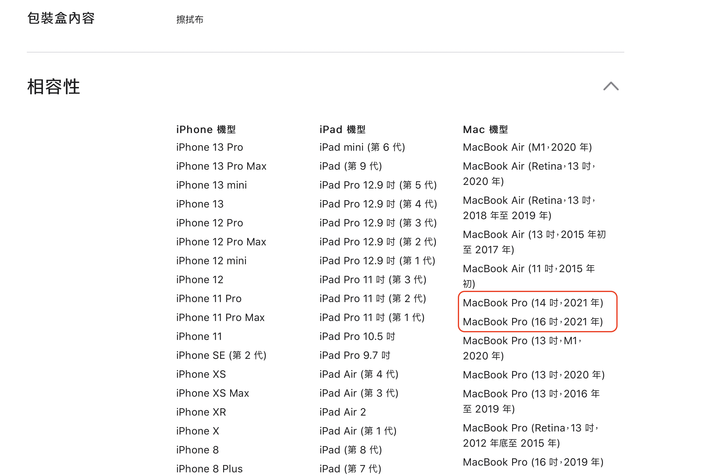Select the plain iPhone 11 entry

click(x=199, y=336)
